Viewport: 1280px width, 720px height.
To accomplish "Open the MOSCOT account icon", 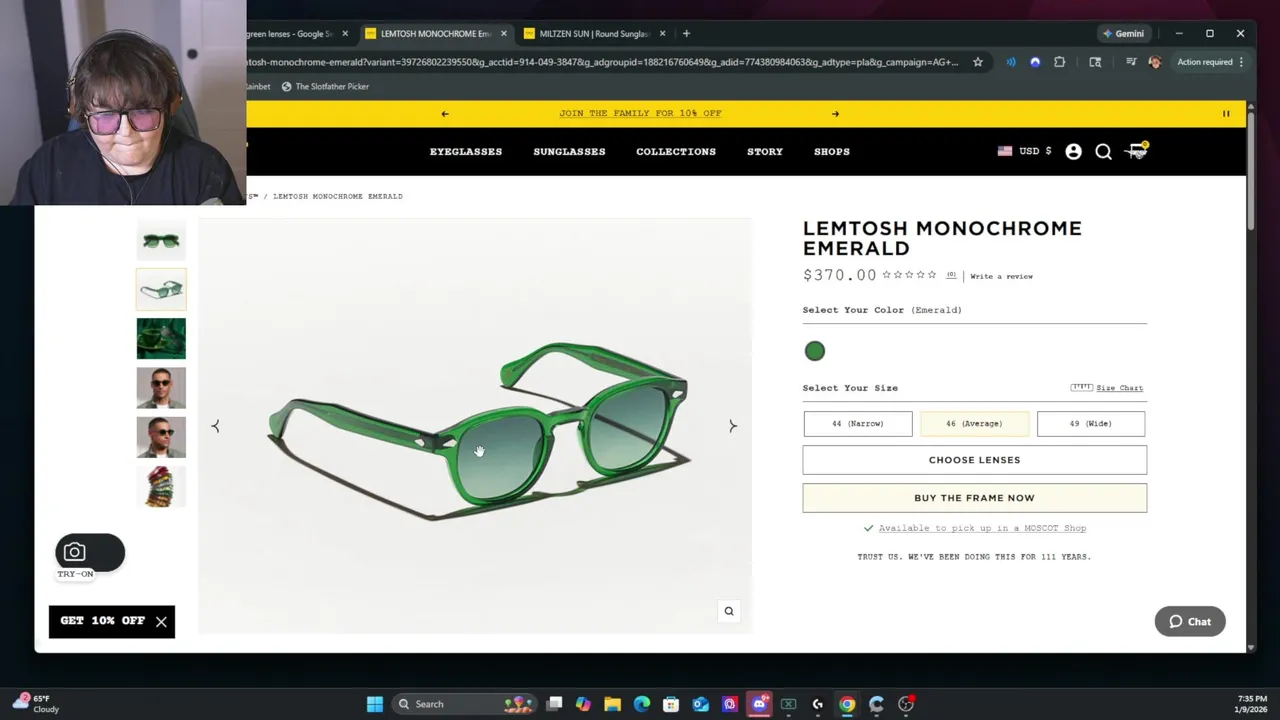I will [x=1073, y=152].
